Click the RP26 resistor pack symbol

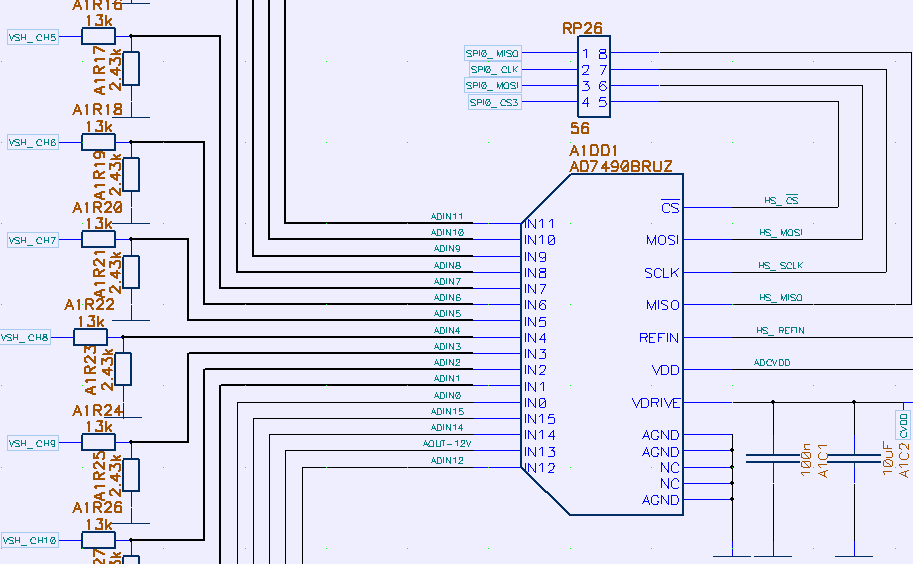(594, 78)
